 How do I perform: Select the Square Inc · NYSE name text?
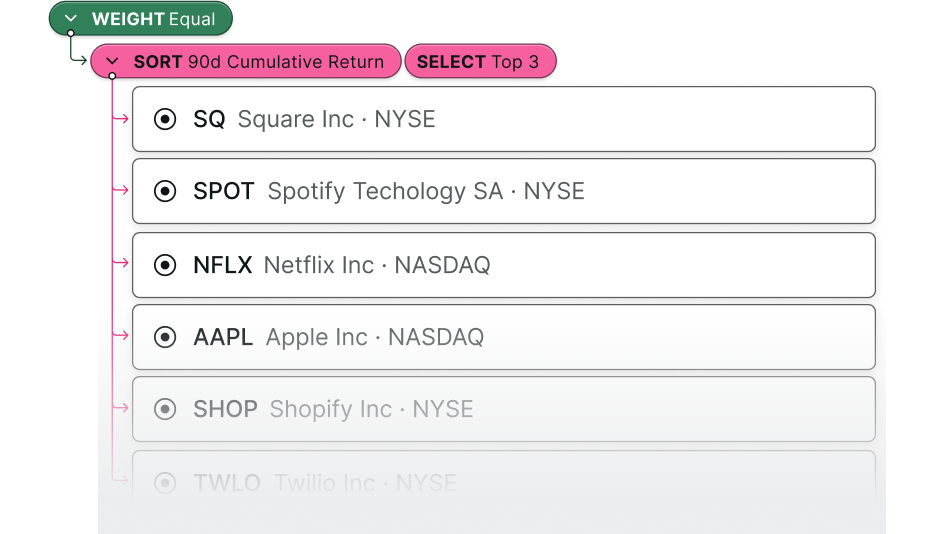pyautogui.click(x=336, y=120)
